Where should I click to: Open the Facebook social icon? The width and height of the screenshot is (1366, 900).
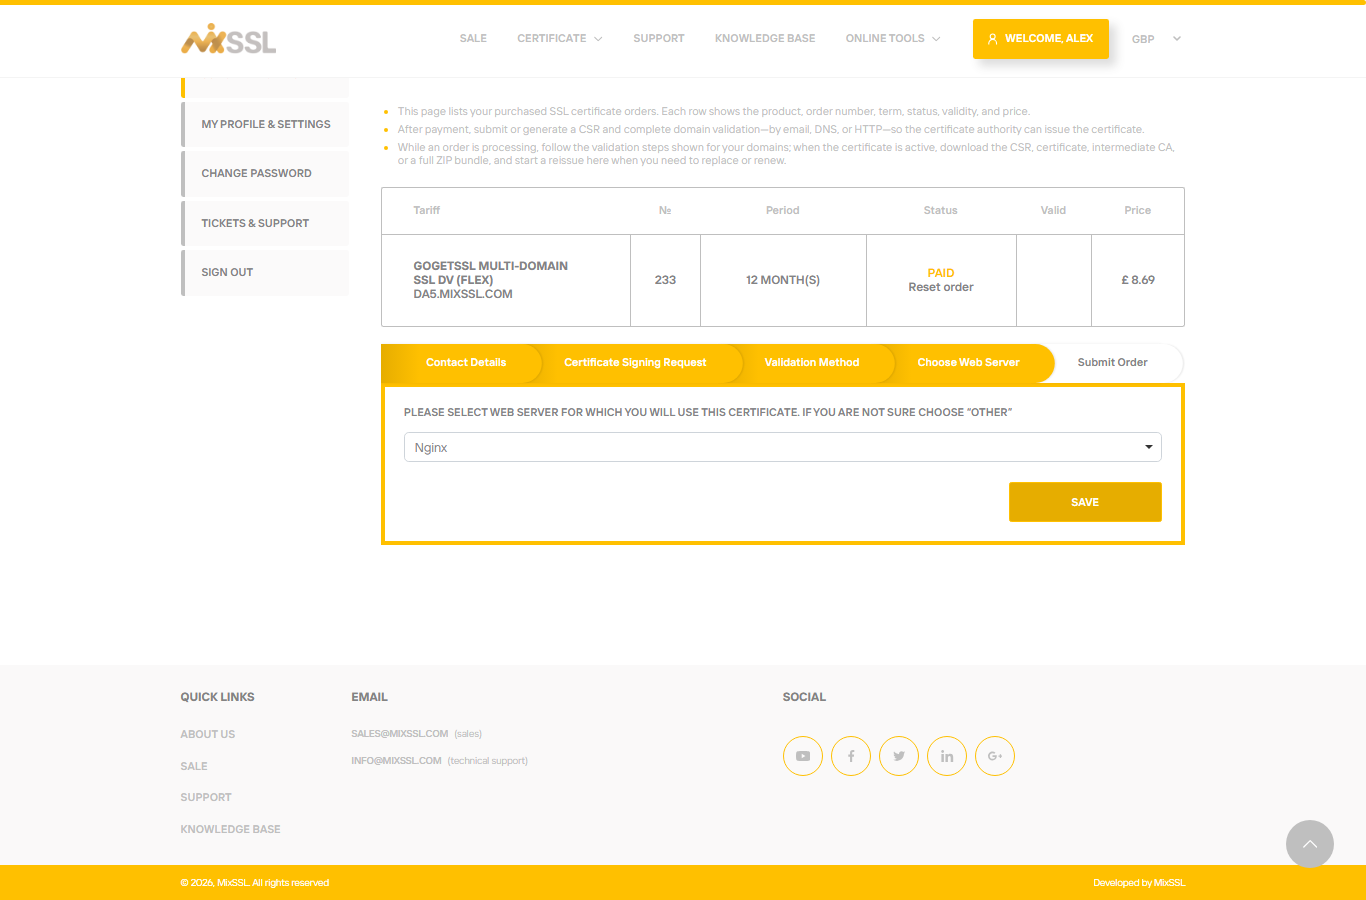851,756
